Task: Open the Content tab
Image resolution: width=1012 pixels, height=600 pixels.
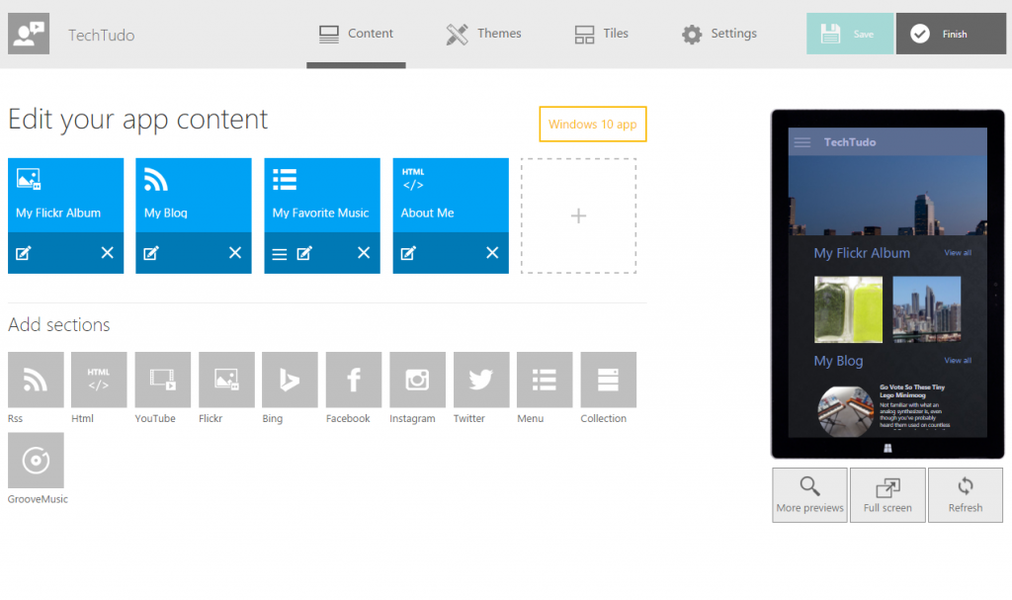Action: point(356,34)
